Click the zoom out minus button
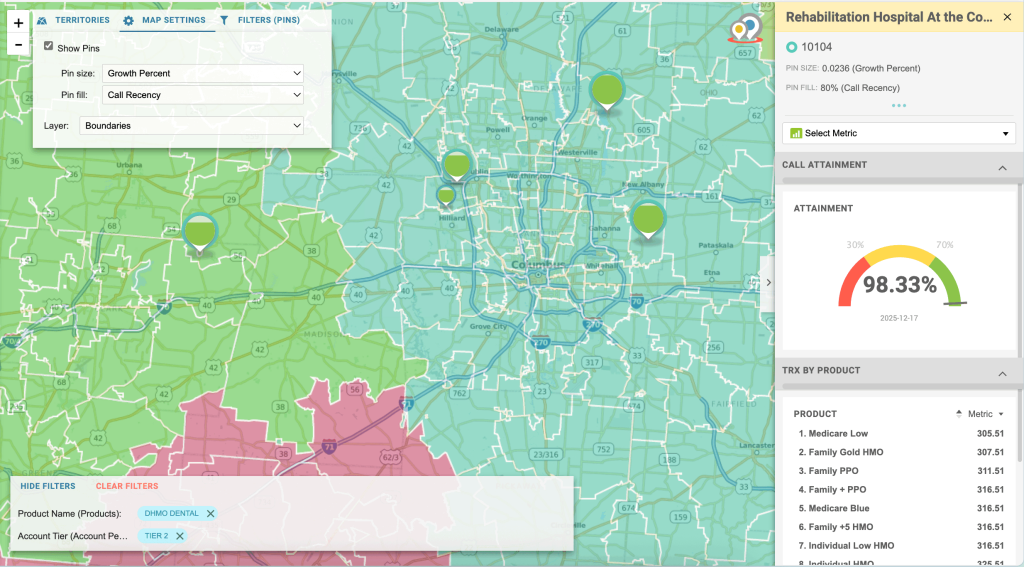The height and width of the screenshot is (567, 1024). (x=18, y=44)
